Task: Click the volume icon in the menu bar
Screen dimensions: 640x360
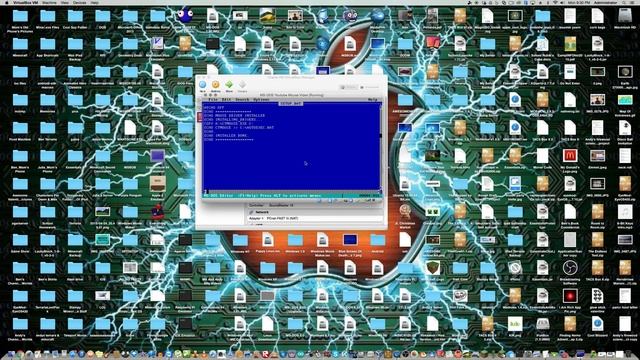Action: (562, 2)
